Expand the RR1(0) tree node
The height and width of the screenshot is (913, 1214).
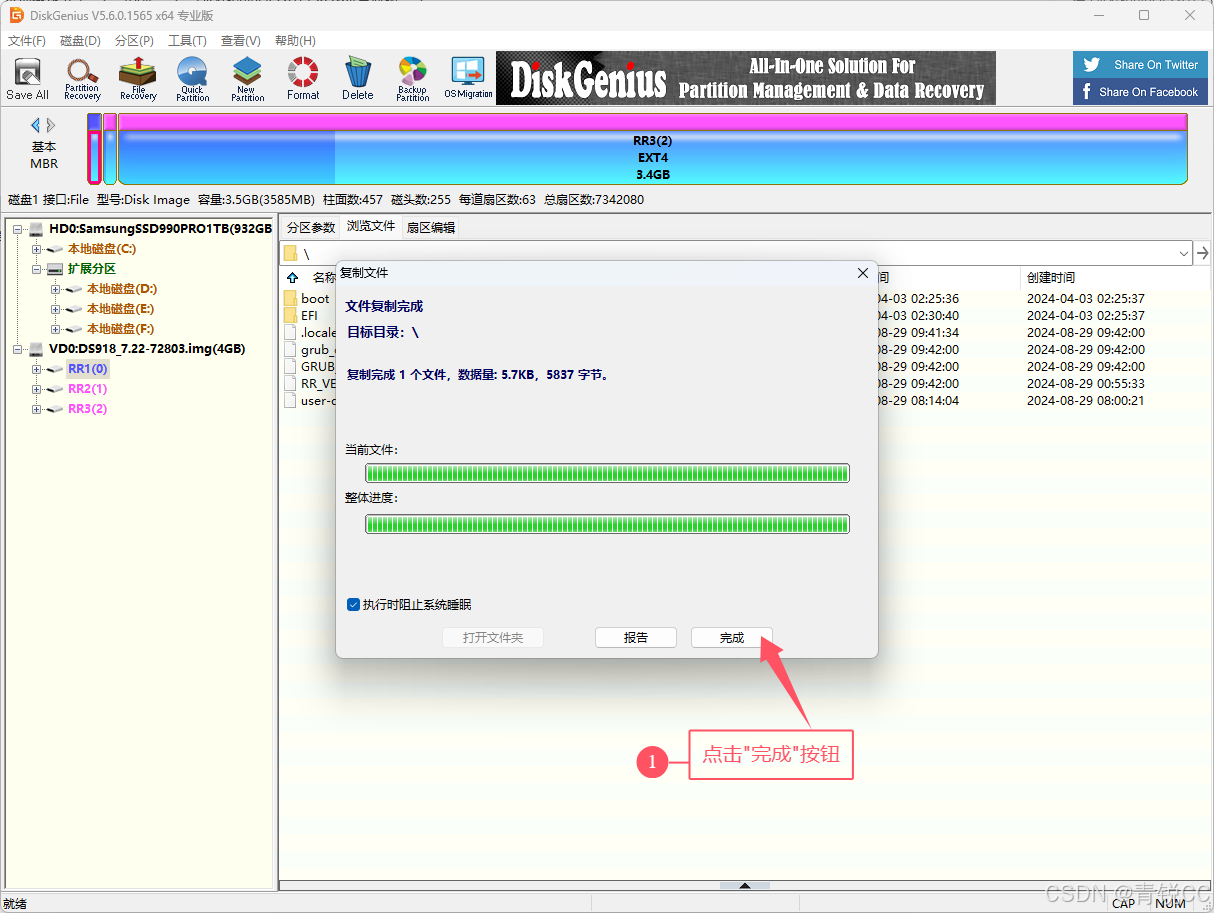(x=37, y=369)
